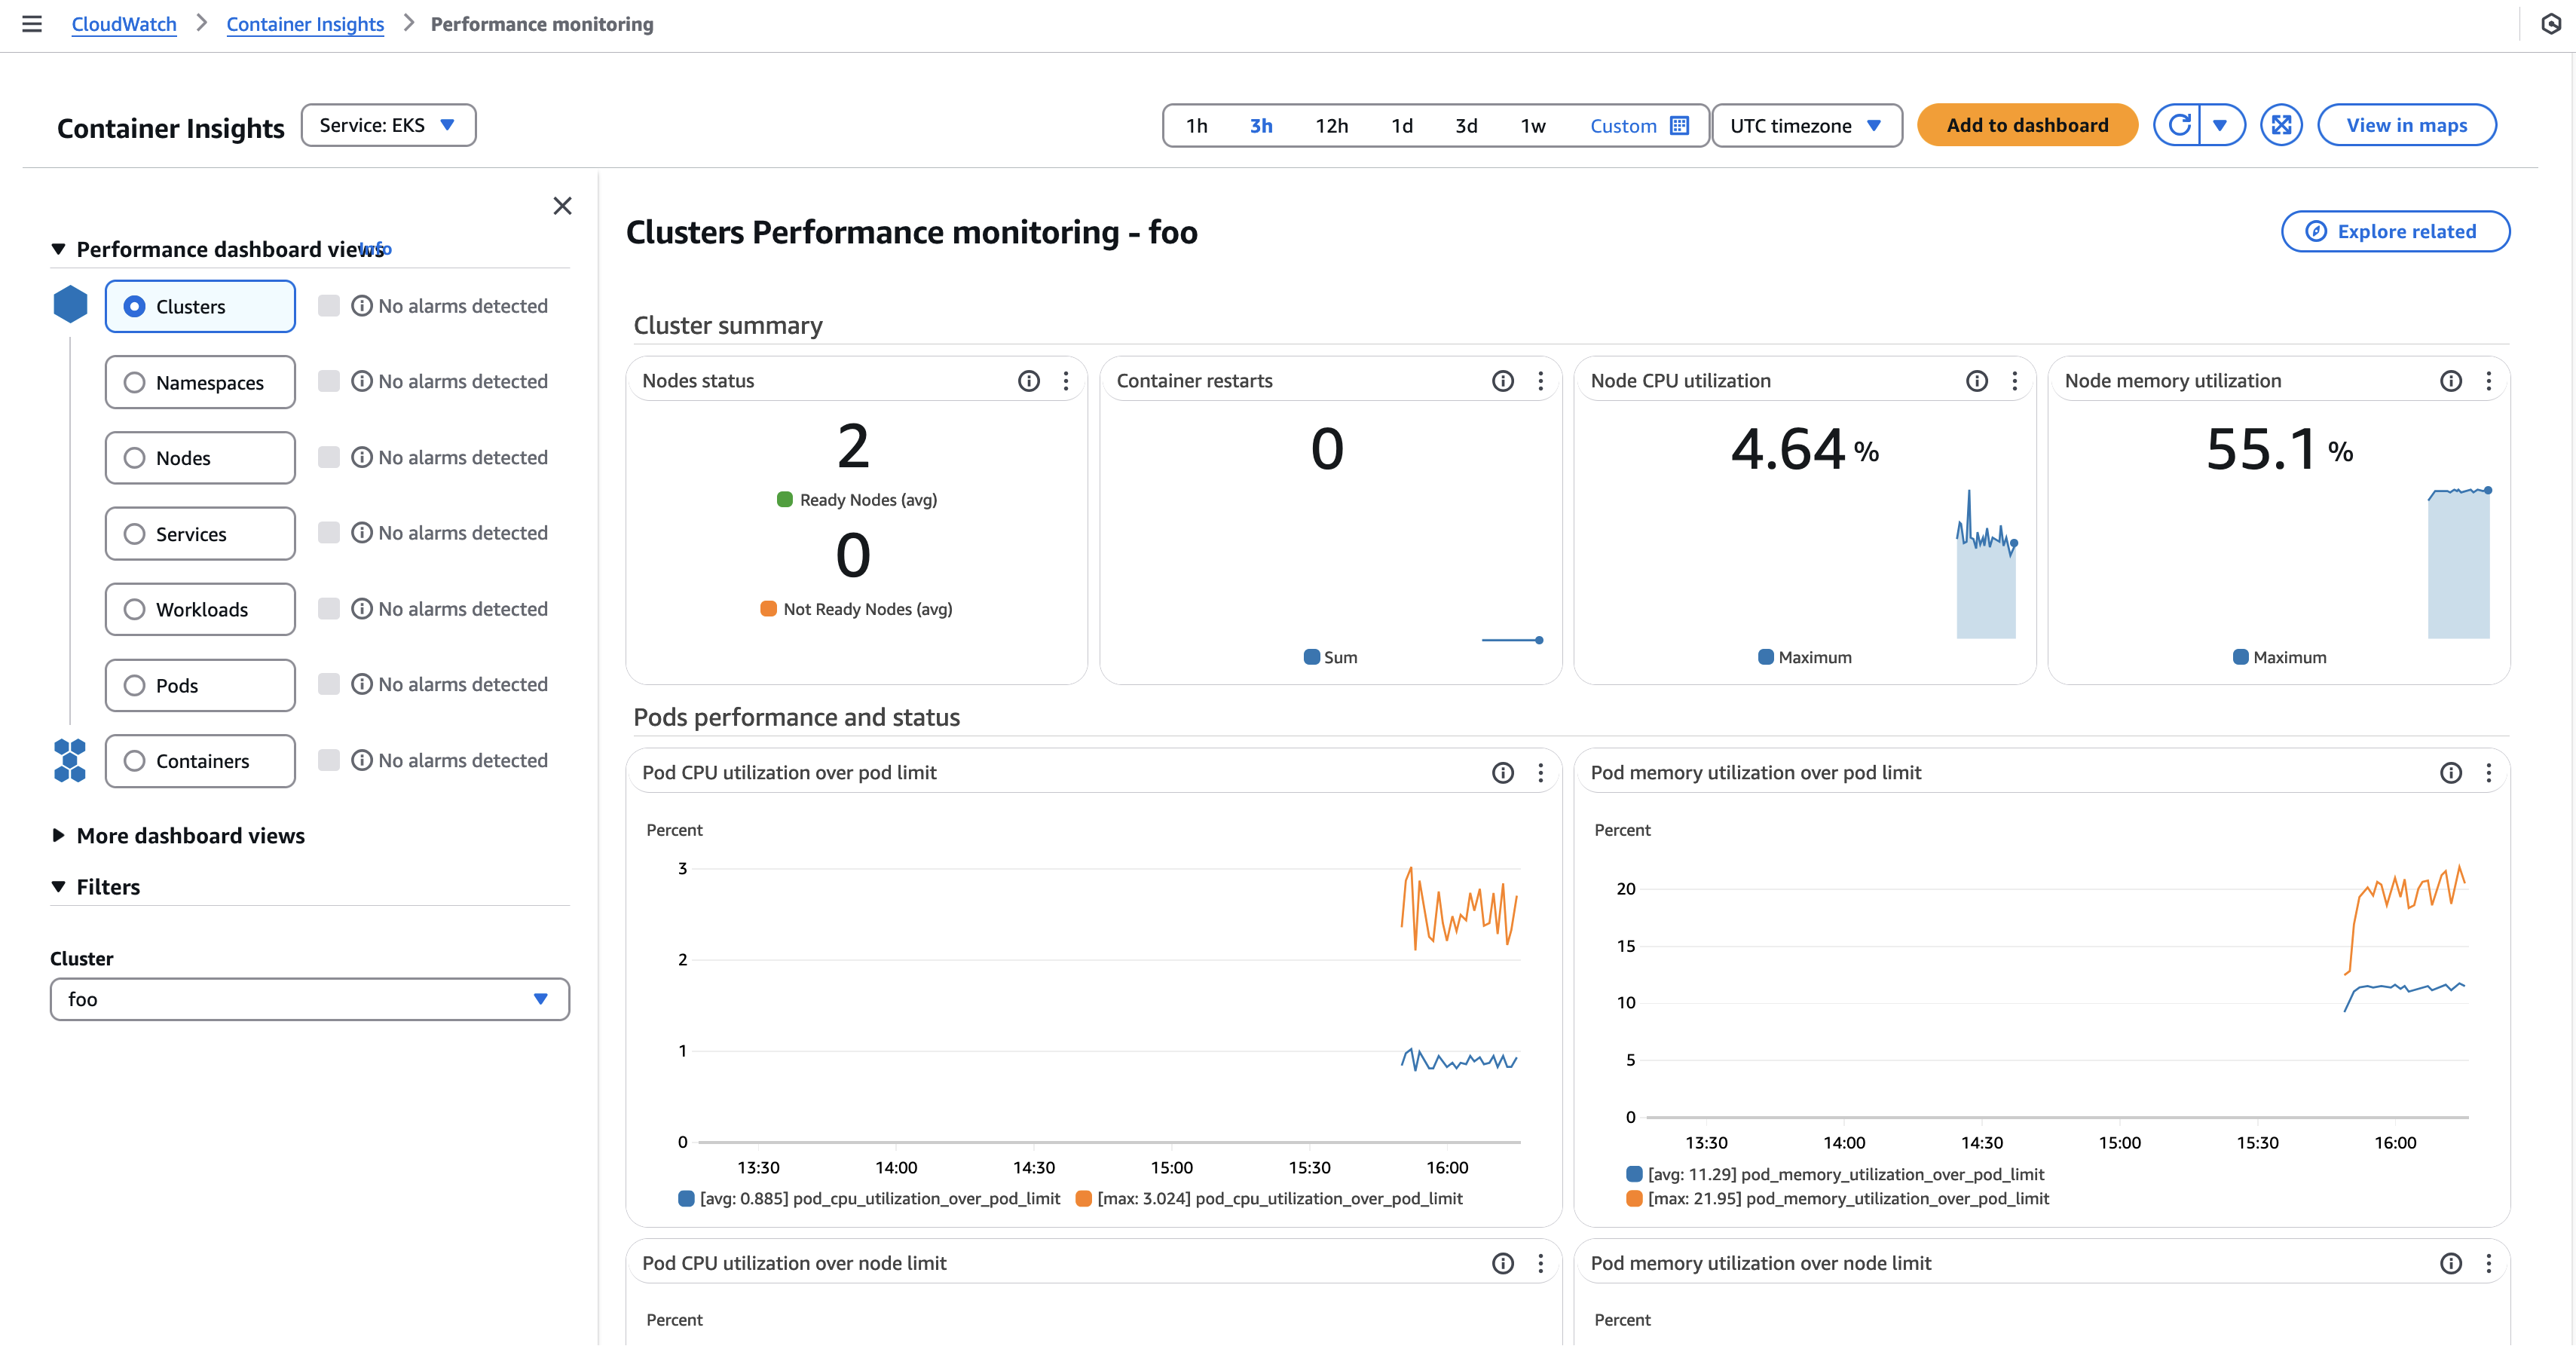
Task: Click the Node CPU utilization sparkline chart
Action: pyautogui.click(x=1987, y=564)
